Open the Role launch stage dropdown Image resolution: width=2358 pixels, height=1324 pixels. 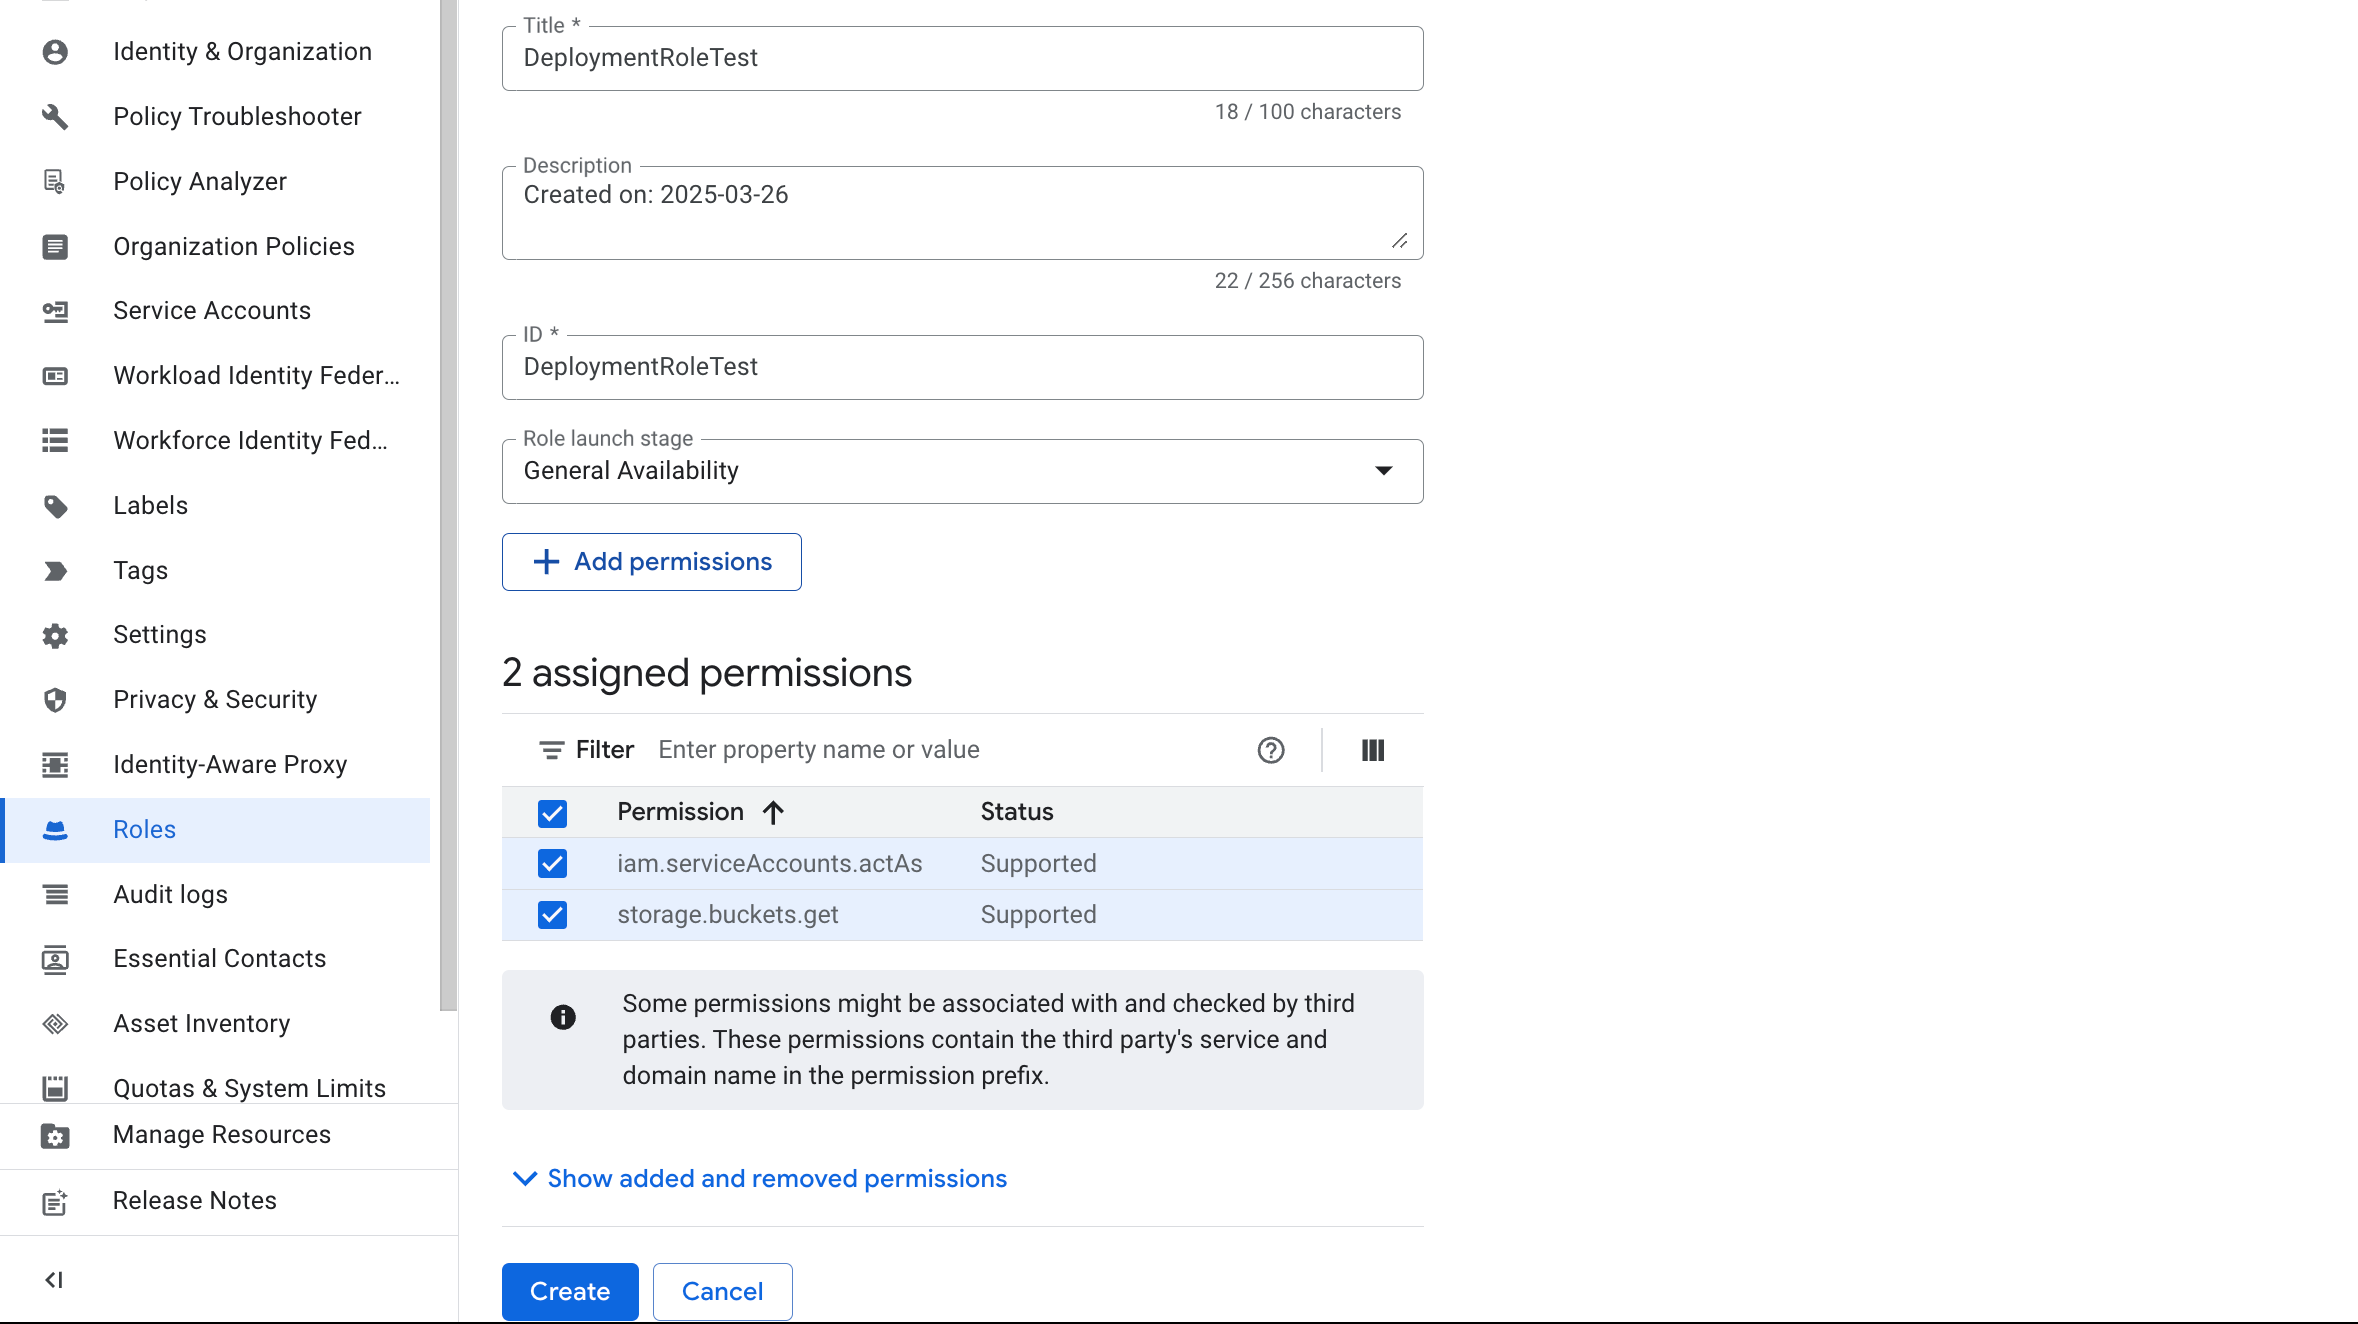point(962,471)
